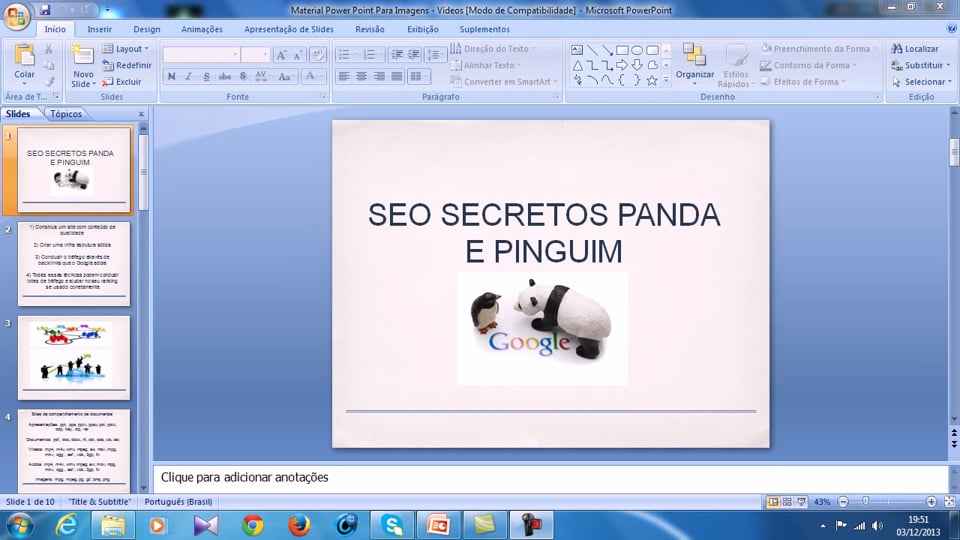Image resolution: width=960 pixels, height=540 pixels.
Task: Open the Animações ribbon tab
Action: click(202, 29)
